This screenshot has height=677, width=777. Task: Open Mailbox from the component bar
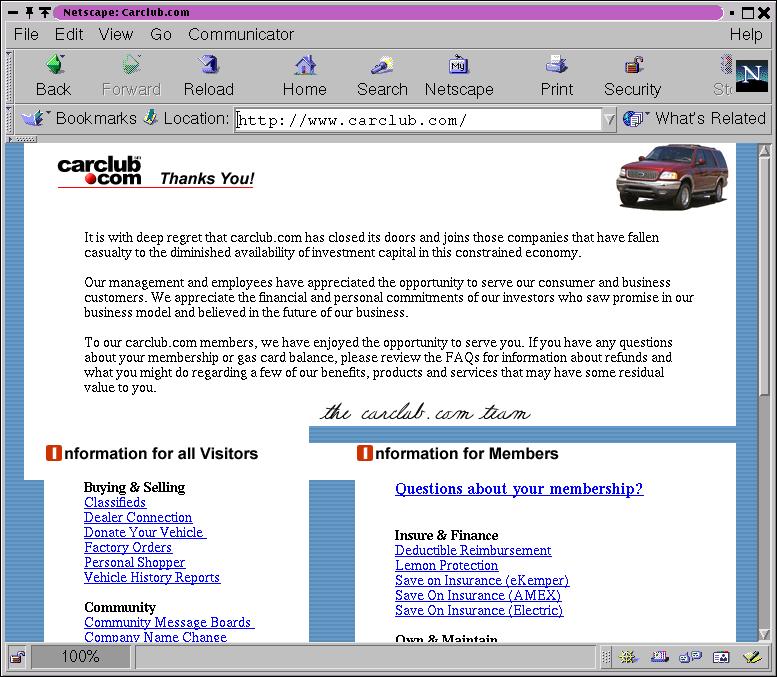(660, 657)
